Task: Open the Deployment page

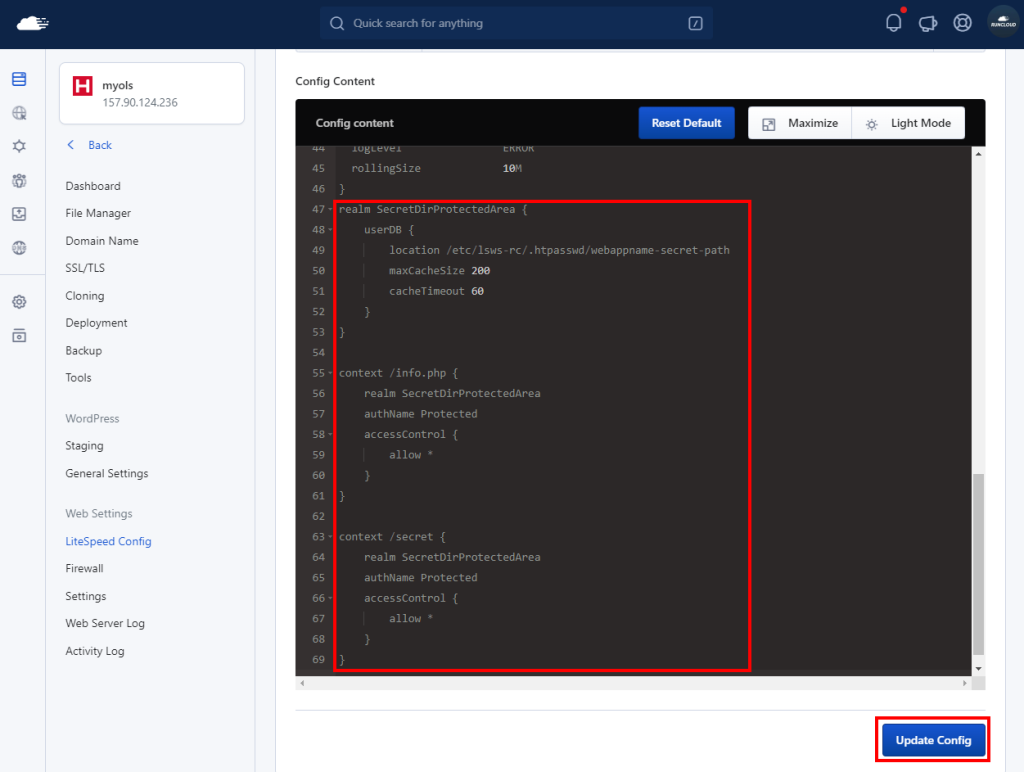Action: 96,323
